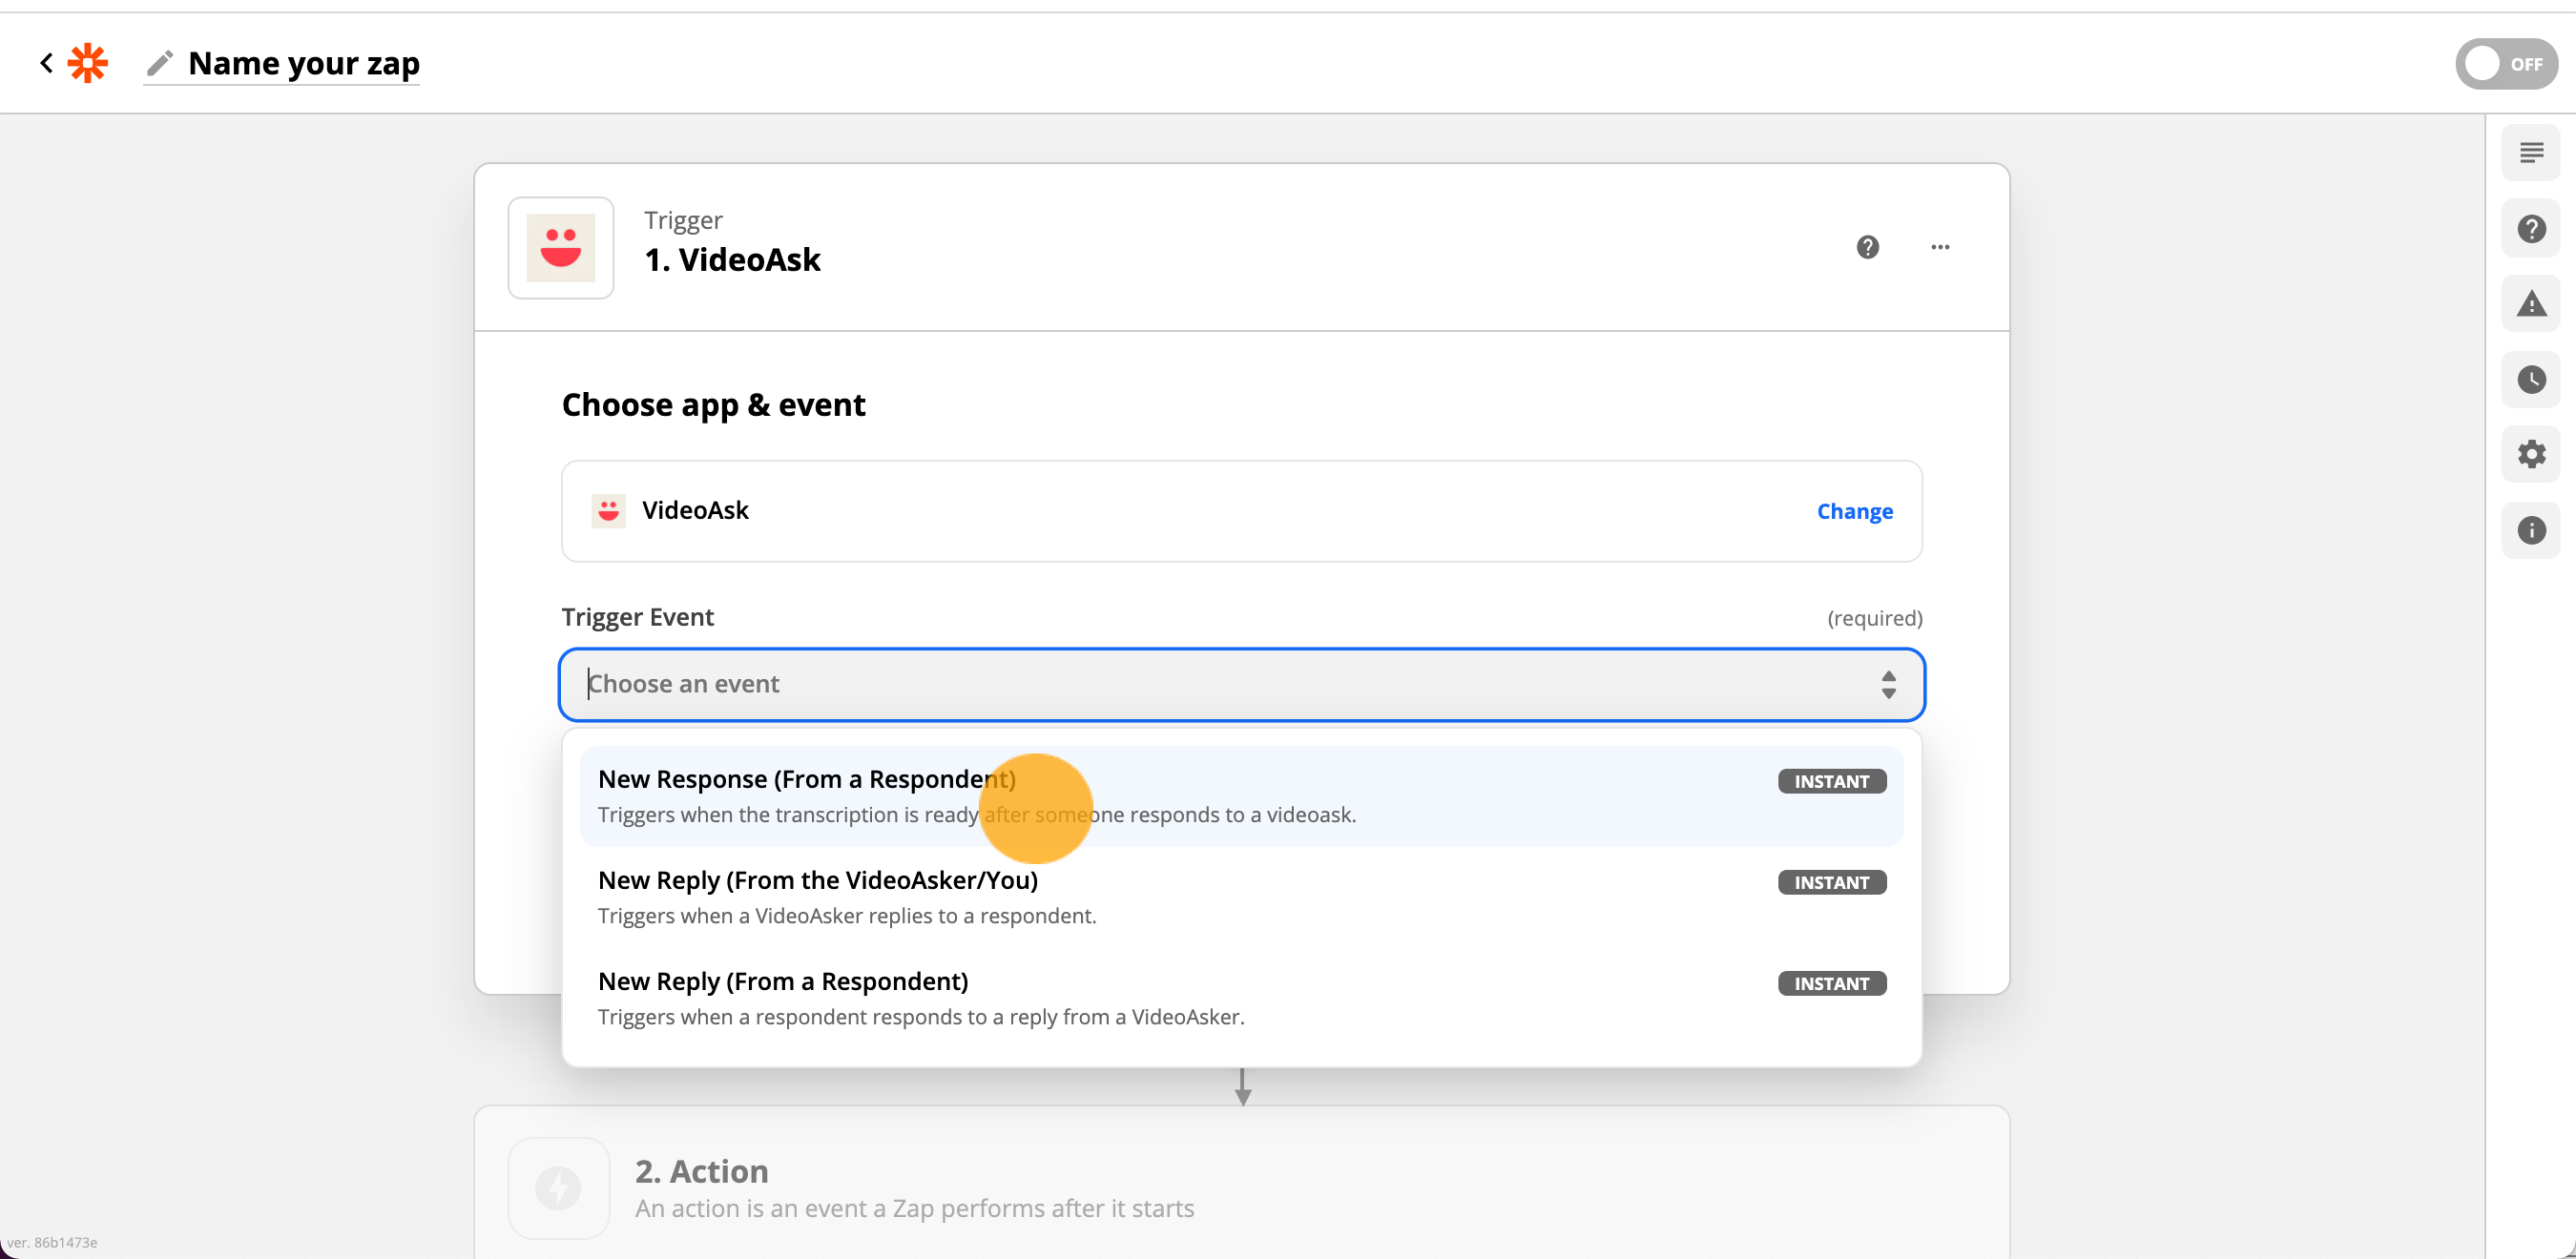Open the 2. Action step
Image resolution: width=2576 pixels, height=1259 pixels.
tap(1242, 1182)
